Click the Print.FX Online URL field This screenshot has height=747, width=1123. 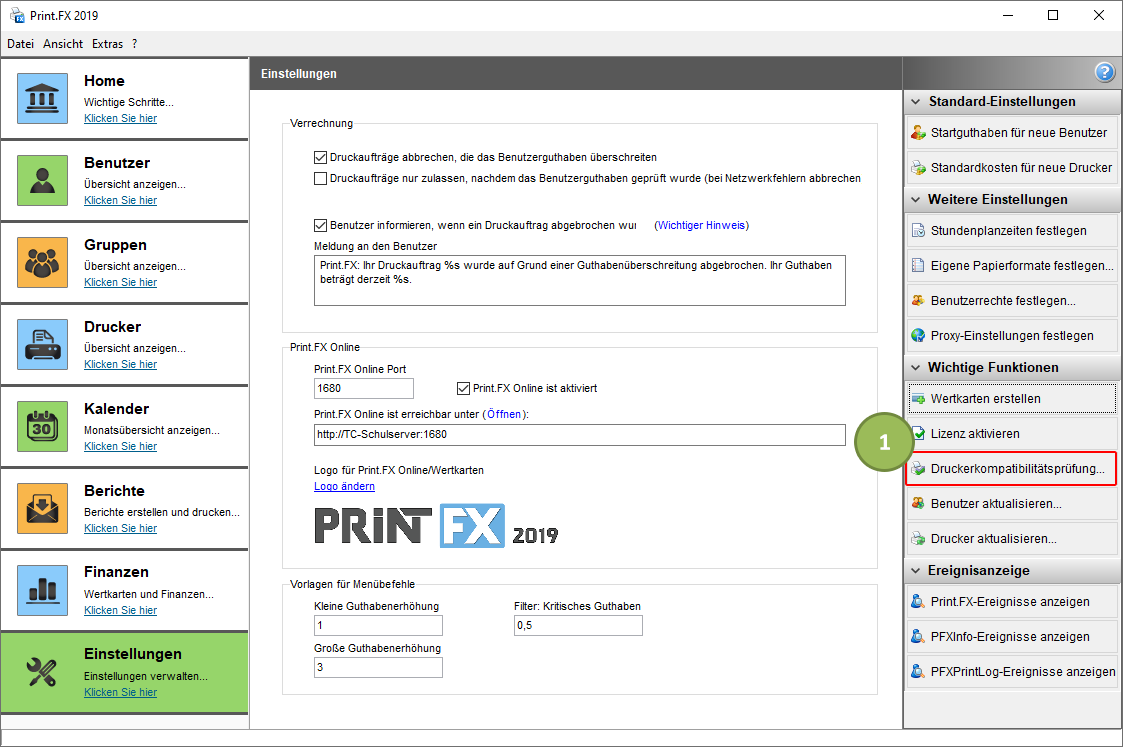(x=579, y=435)
